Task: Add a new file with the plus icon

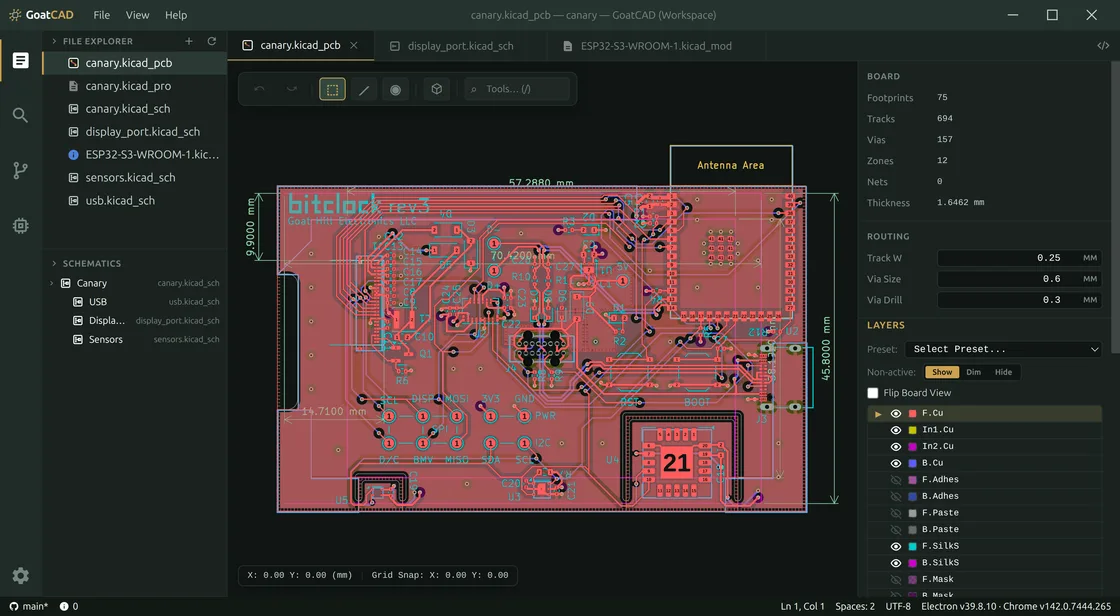Action: [x=189, y=41]
